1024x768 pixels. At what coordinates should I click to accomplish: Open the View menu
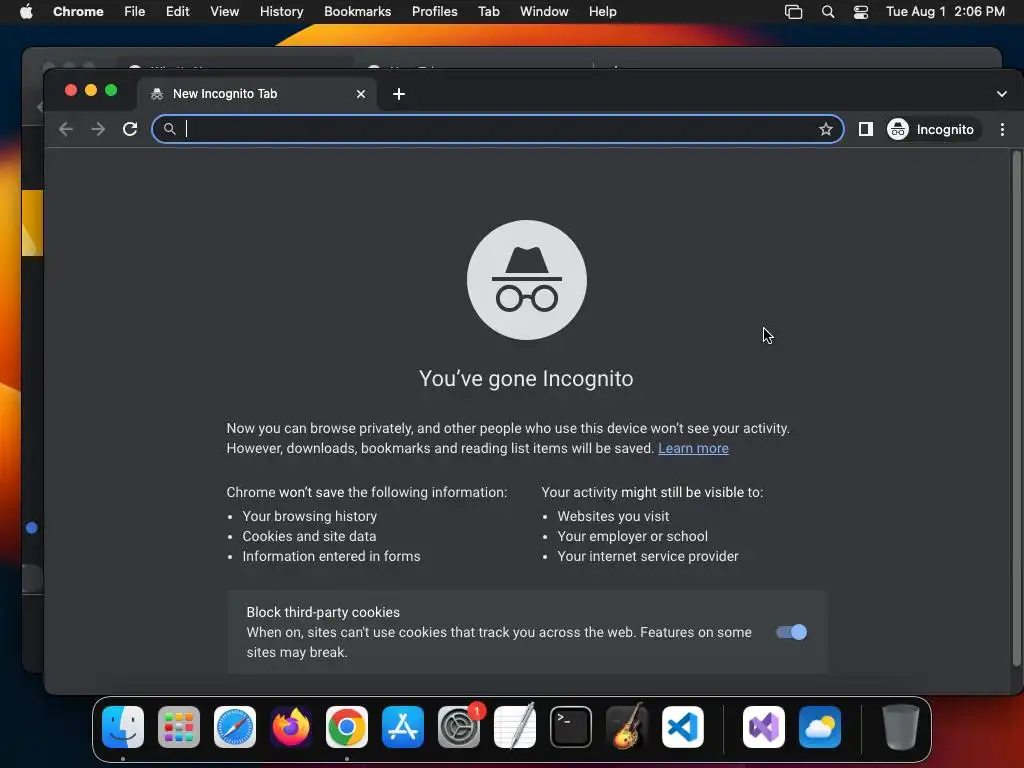pos(224,12)
